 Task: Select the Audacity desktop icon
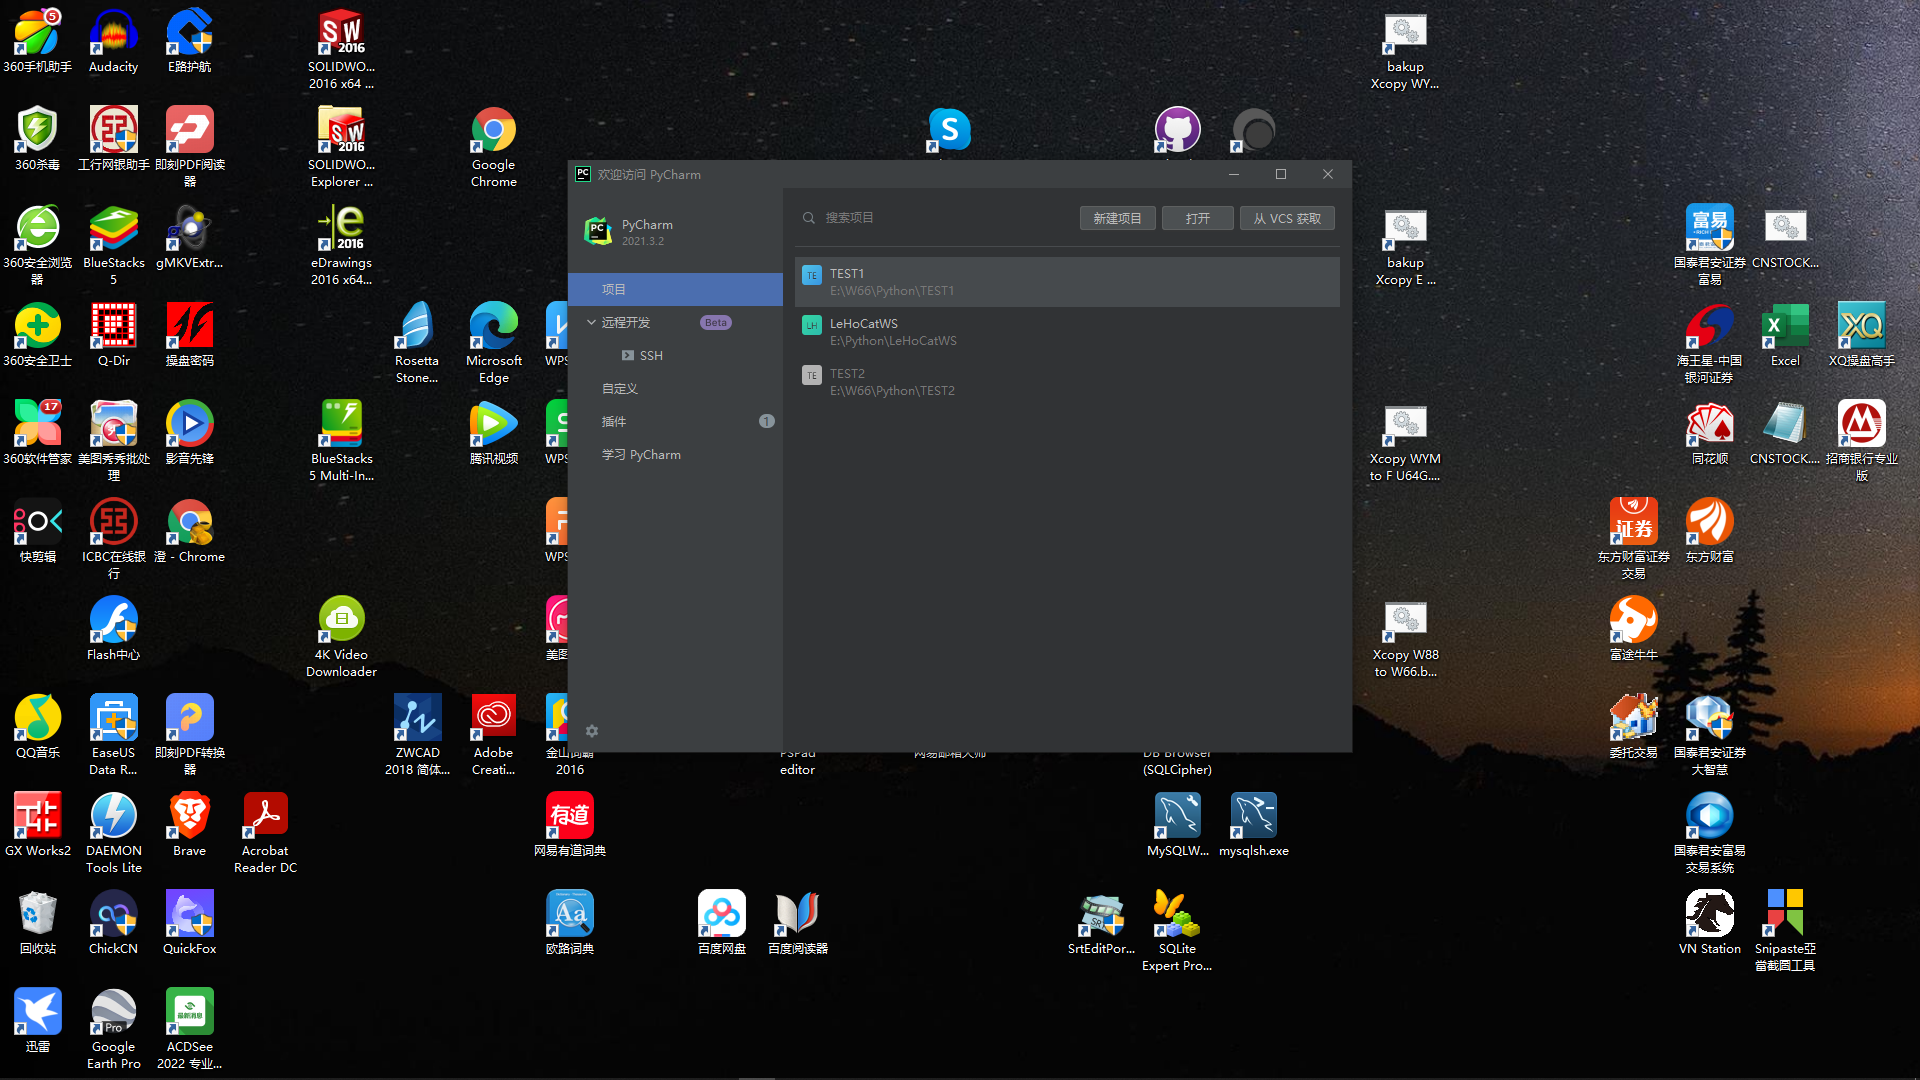click(114, 41)
